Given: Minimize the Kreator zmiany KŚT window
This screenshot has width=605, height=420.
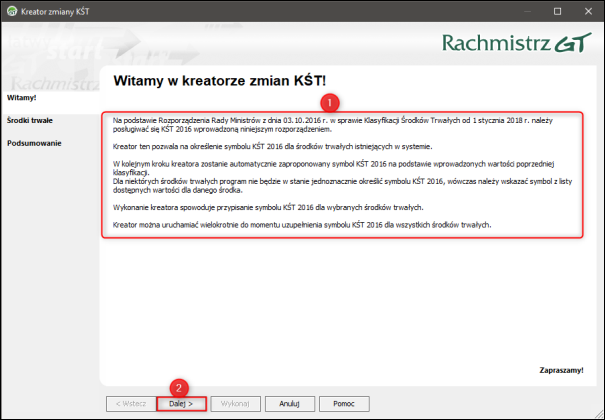Looking at the screenshot, I should tap(527, 12).
